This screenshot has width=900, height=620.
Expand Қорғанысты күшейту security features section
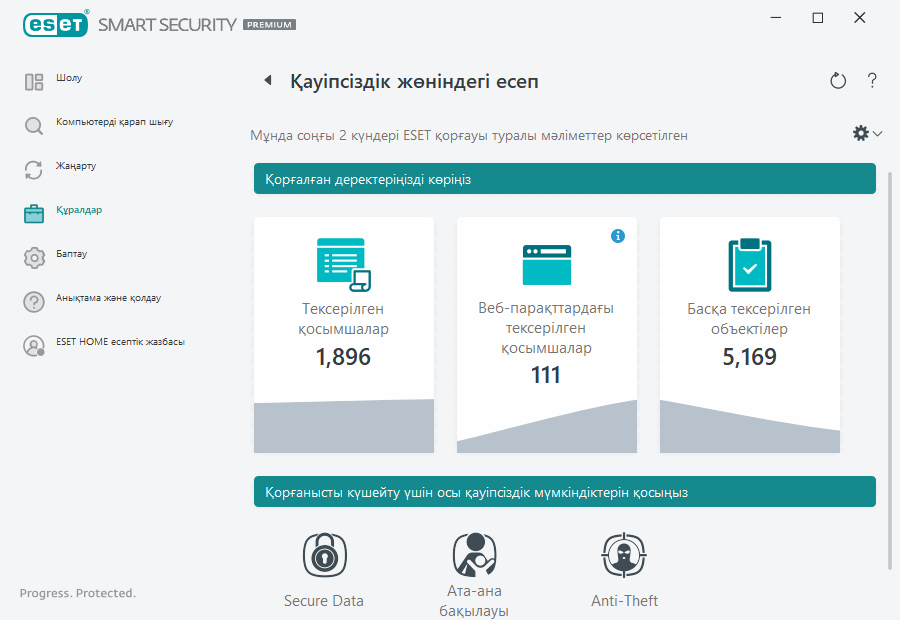pyautogui.click(x=565, y=491)
